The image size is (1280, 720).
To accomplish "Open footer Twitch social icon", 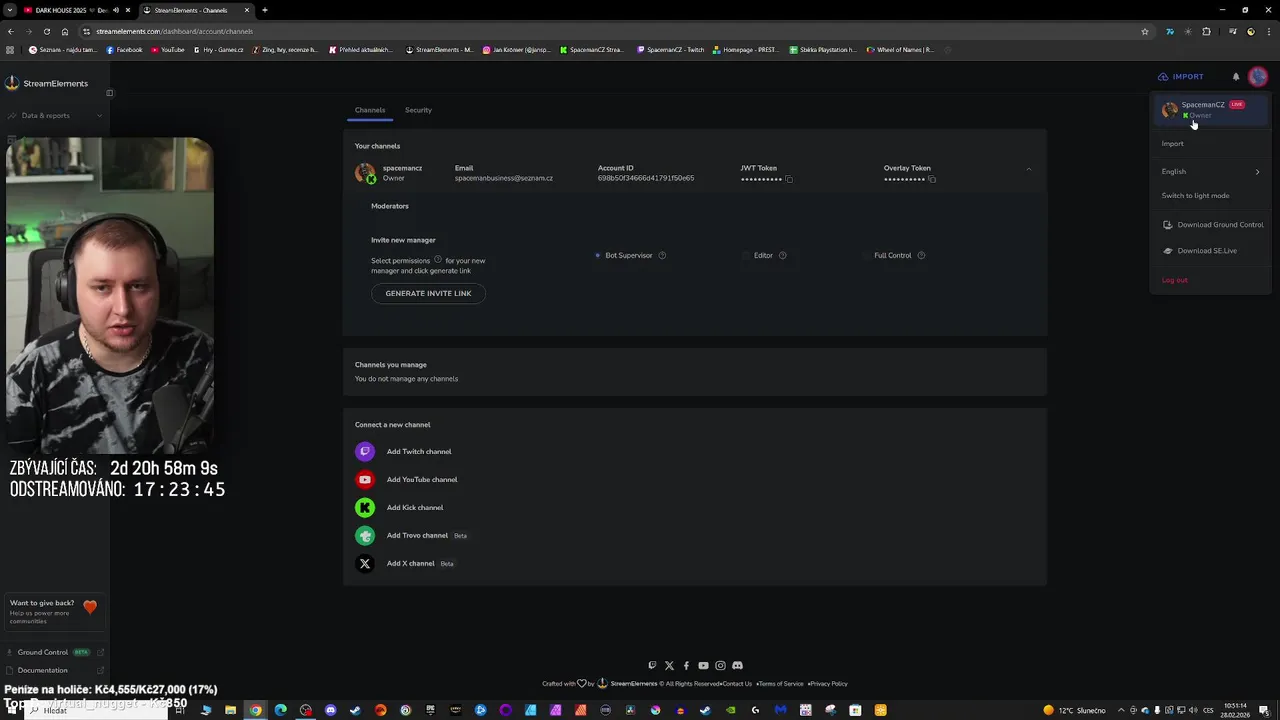I will click(652, 665).
